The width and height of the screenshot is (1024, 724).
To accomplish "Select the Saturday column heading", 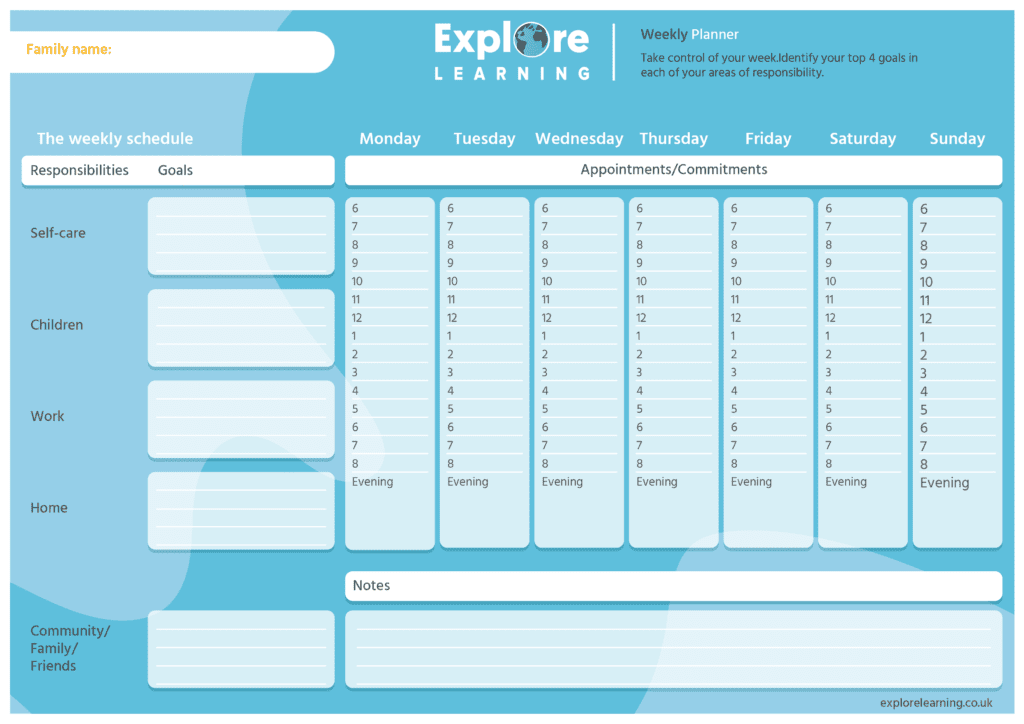I will pyautogui.click(x=863, y=138).
